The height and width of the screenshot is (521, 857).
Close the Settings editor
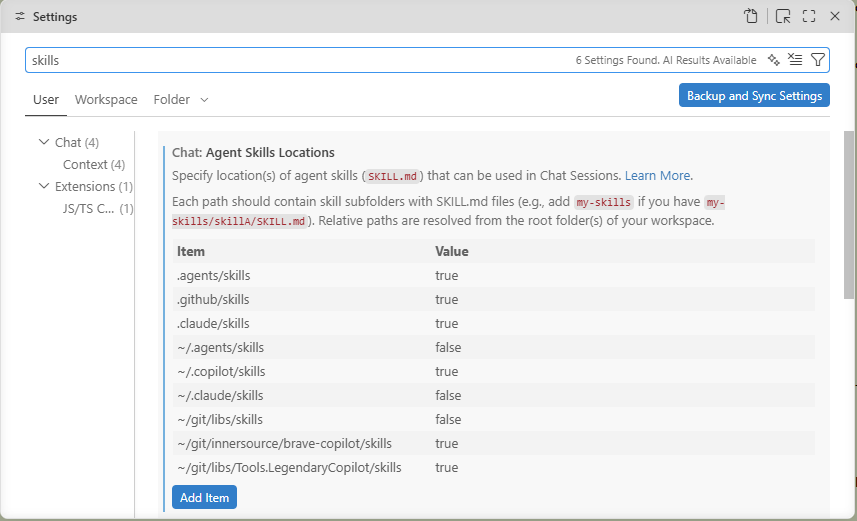[x=835, y=16]
